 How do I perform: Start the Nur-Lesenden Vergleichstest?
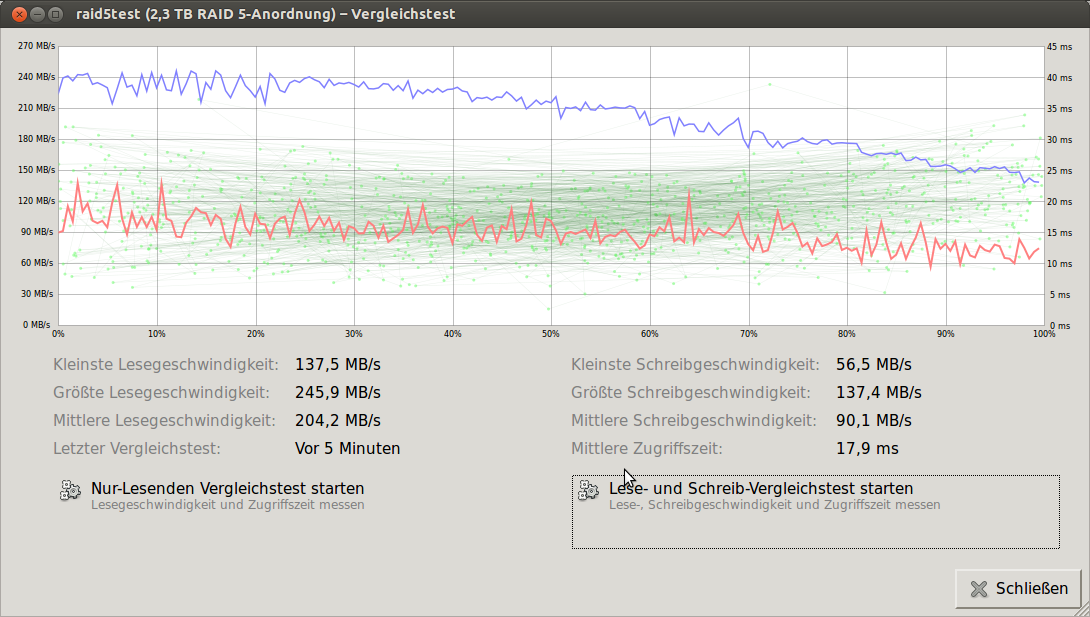click(x=227, y=489)
